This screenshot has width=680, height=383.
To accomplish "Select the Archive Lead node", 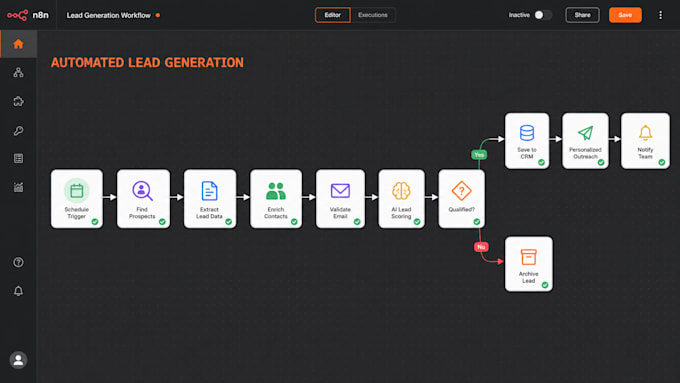I will (x=529, y=264).
